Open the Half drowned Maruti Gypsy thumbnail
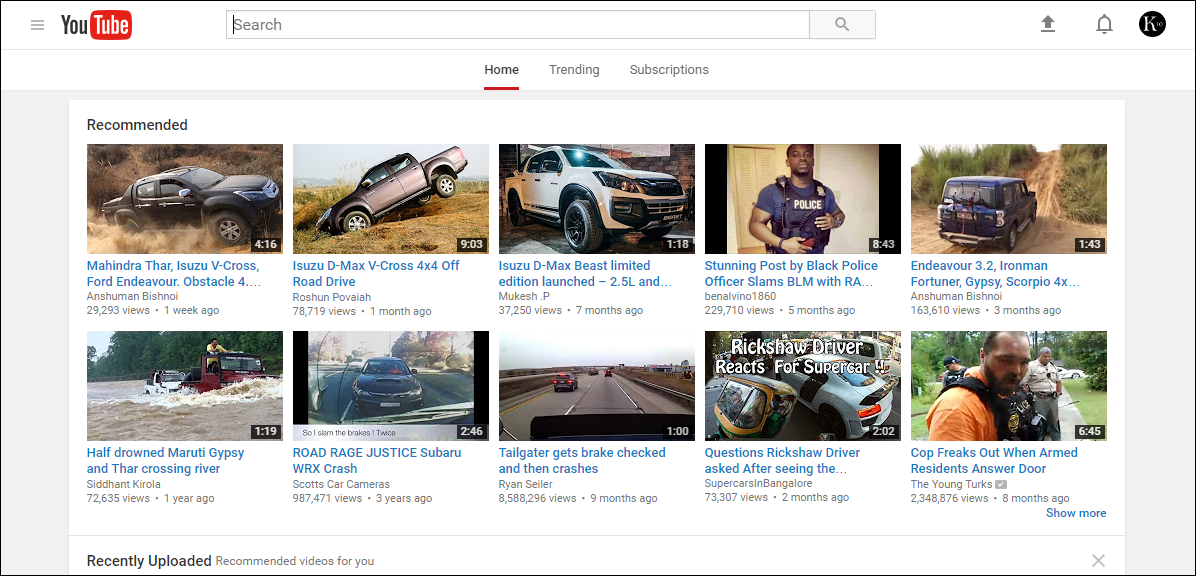 click(185, 386)
